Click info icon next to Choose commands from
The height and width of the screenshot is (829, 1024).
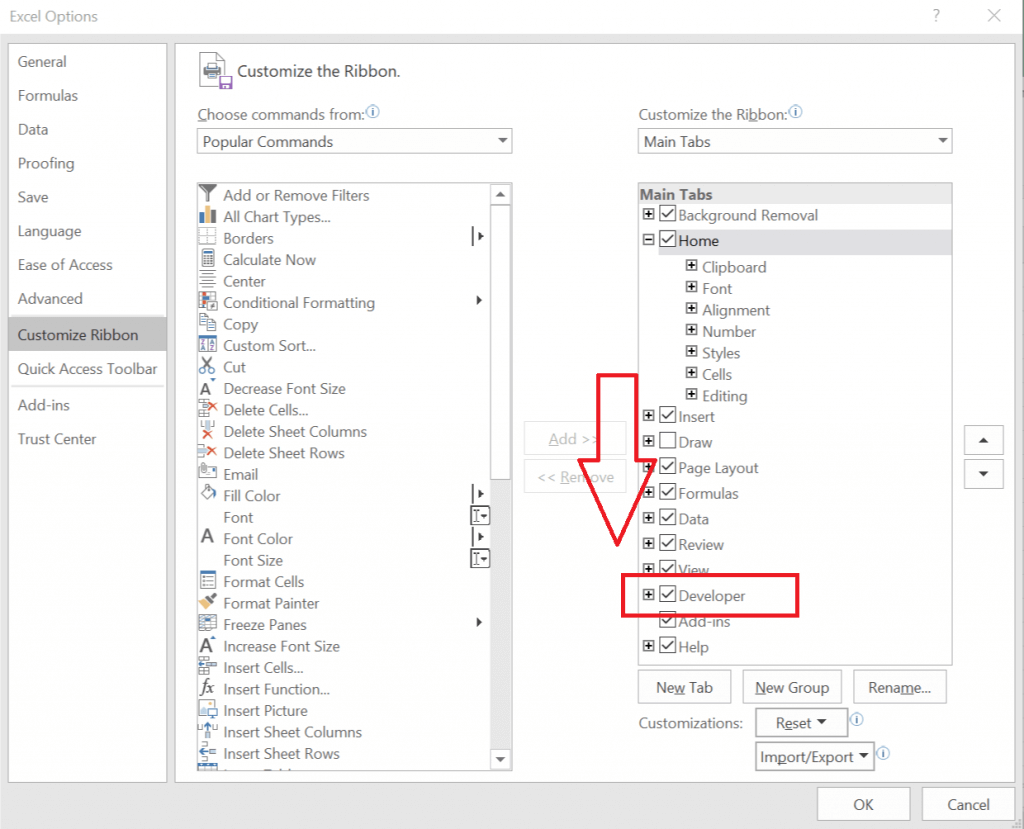tap(372, 112)
